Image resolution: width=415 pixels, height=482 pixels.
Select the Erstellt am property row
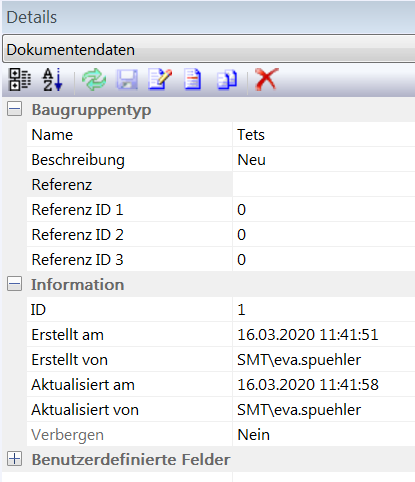click(221, 335)
